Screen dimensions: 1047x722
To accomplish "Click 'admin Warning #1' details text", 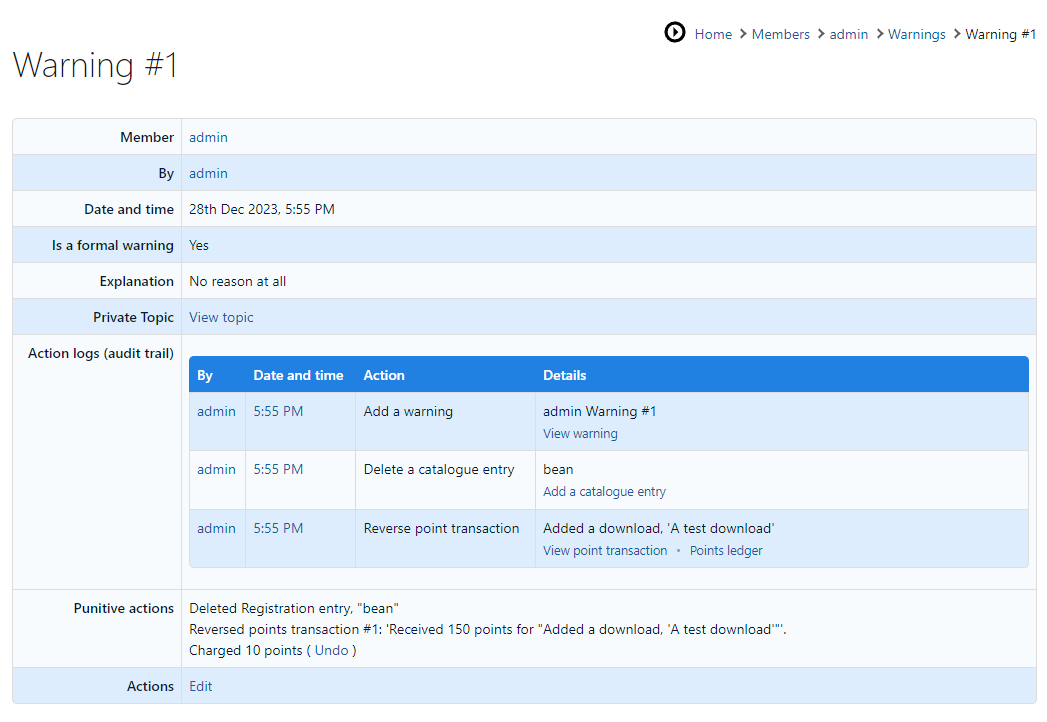I will tap(600, 411).
